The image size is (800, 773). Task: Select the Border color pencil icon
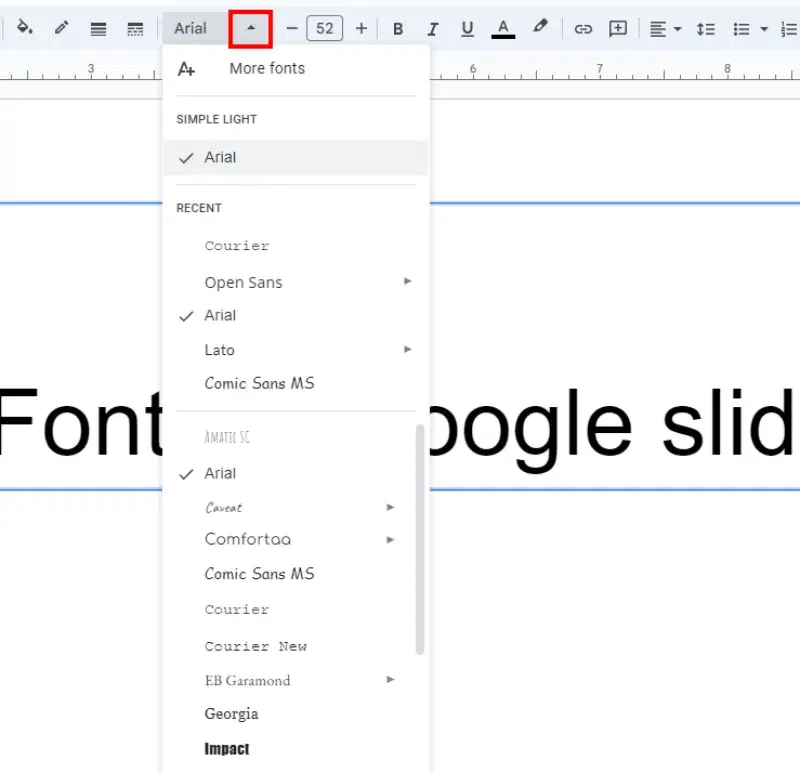point(61,27)
